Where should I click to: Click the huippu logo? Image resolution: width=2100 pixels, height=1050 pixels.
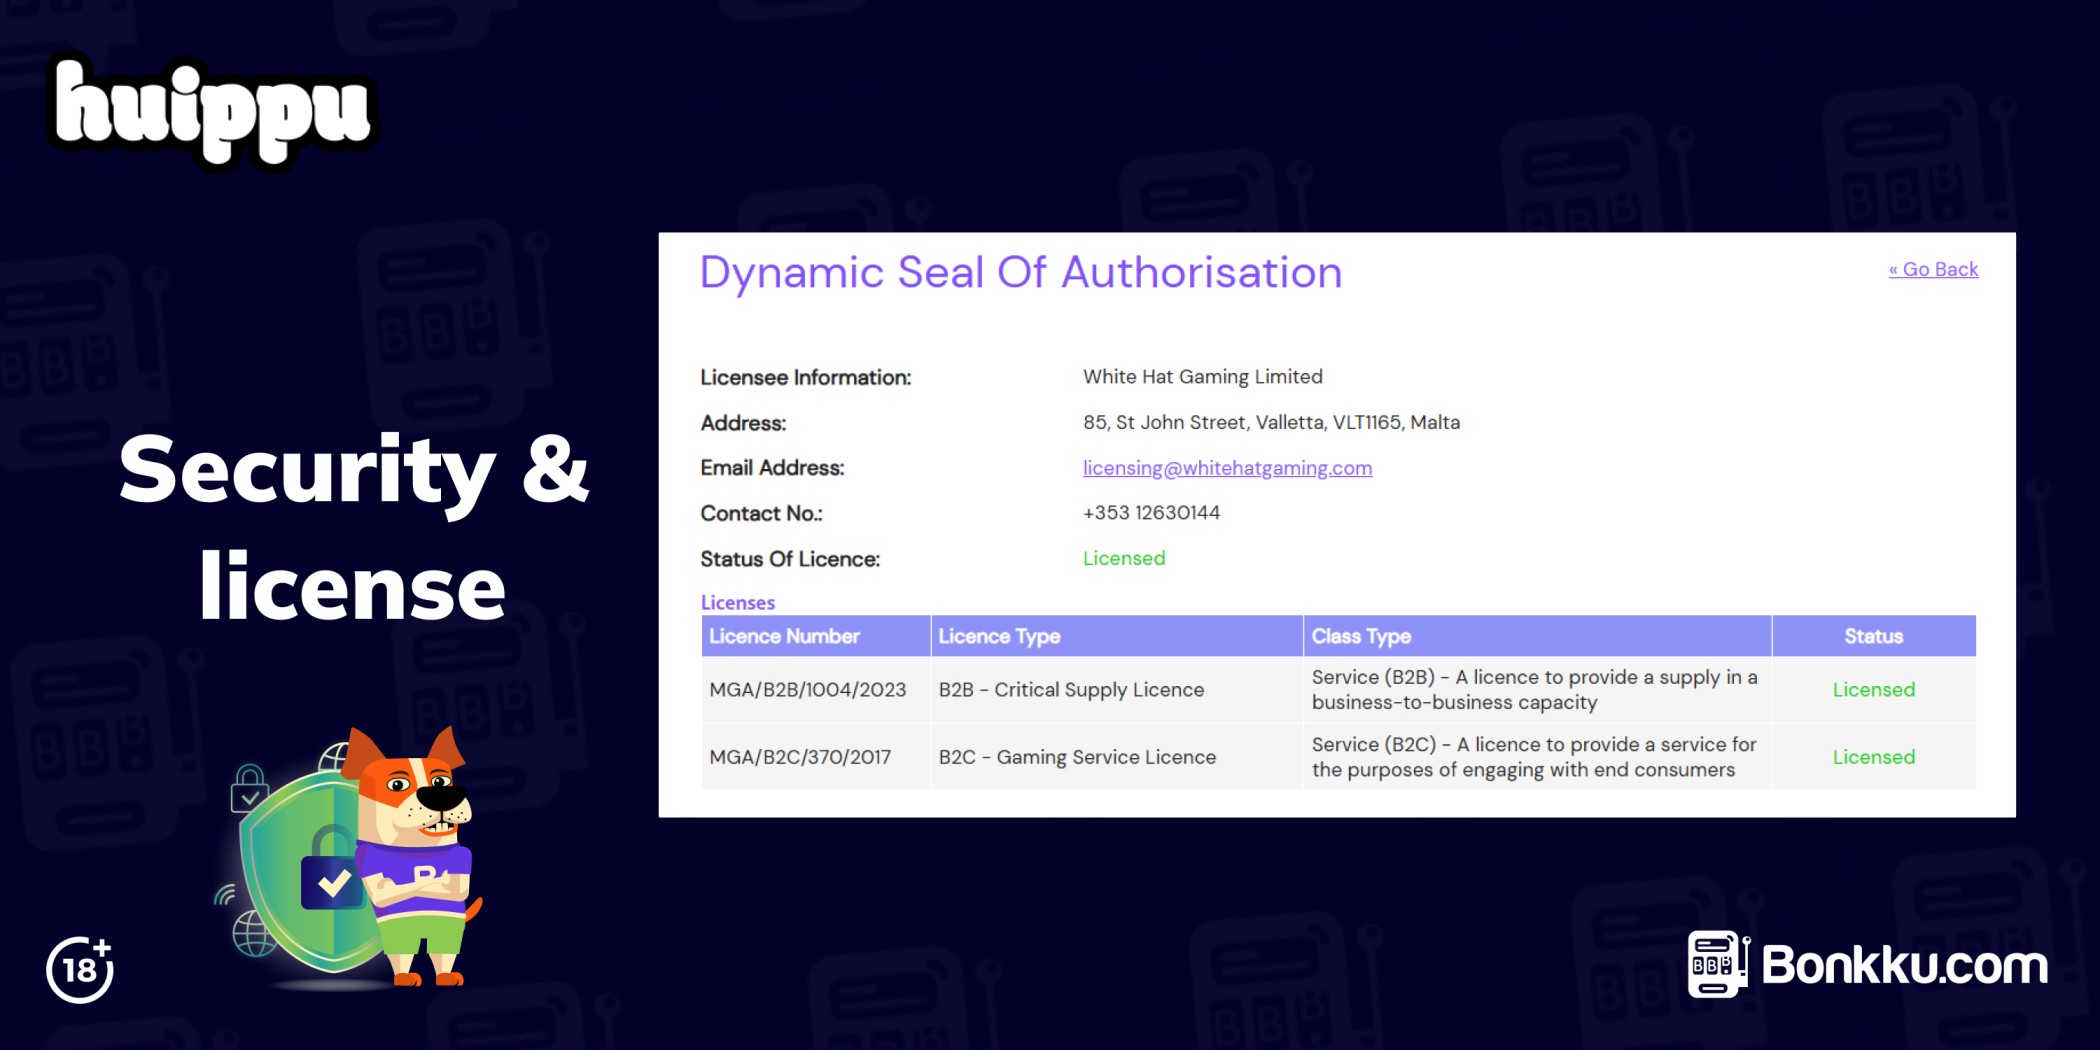point(212,110)
